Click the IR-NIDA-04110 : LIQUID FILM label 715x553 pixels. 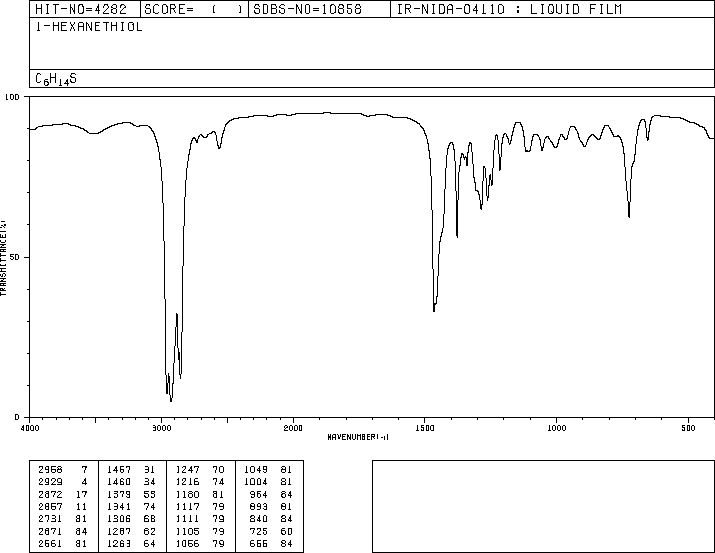509,9
